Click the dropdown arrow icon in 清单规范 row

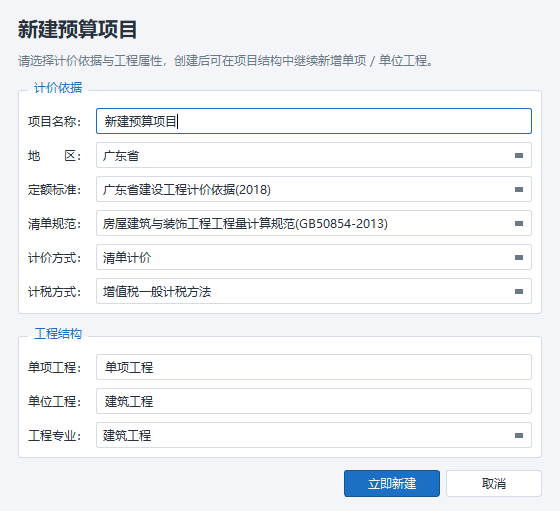coord(519,224)
